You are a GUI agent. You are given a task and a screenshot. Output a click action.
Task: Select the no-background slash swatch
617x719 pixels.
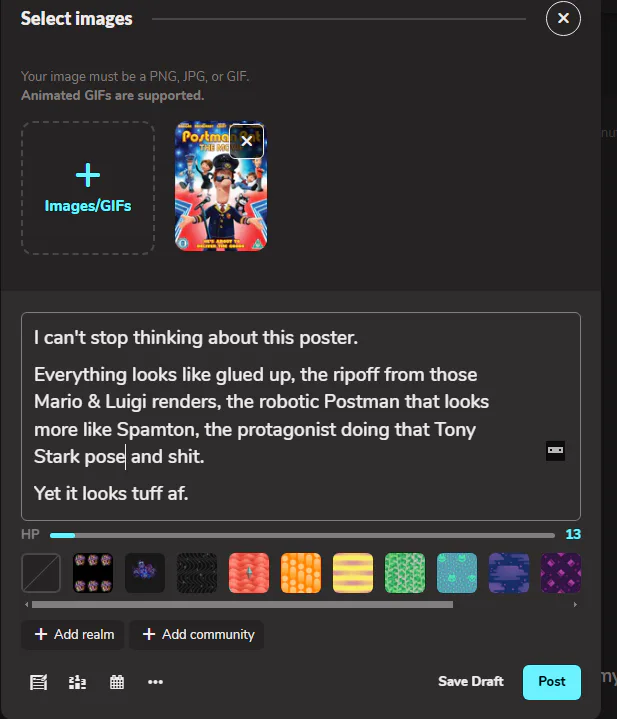point(41,573)
